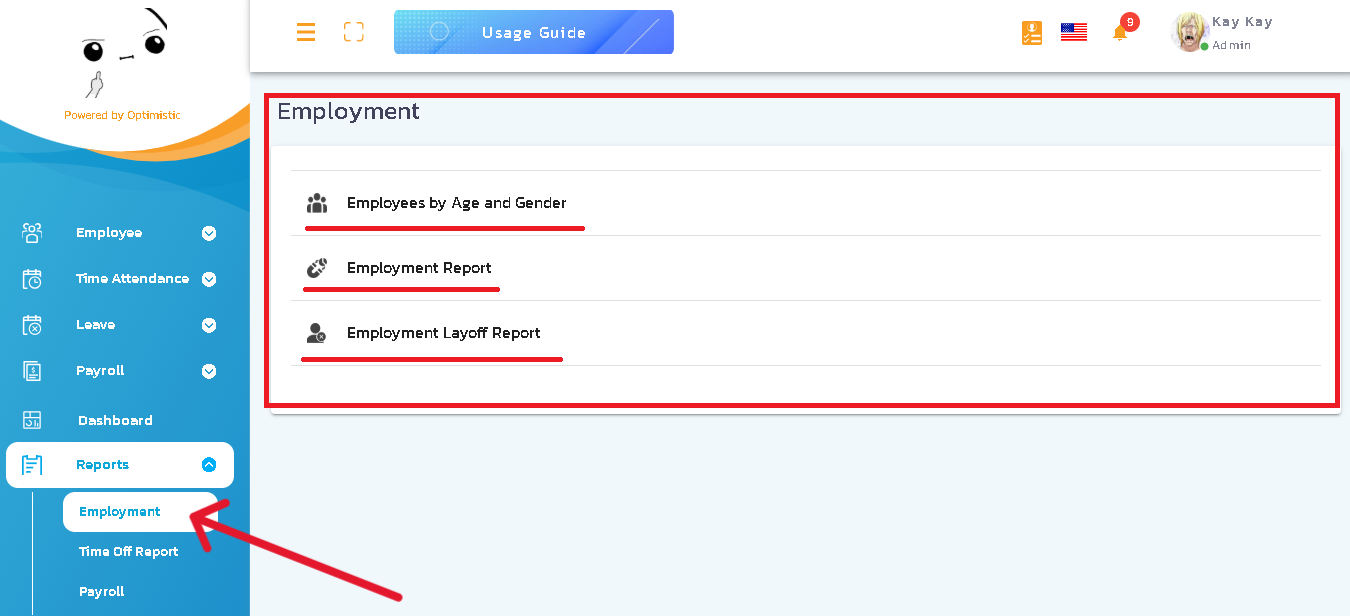
Task: Expand the Employee menu dropdown
Action: pos(209,232)
